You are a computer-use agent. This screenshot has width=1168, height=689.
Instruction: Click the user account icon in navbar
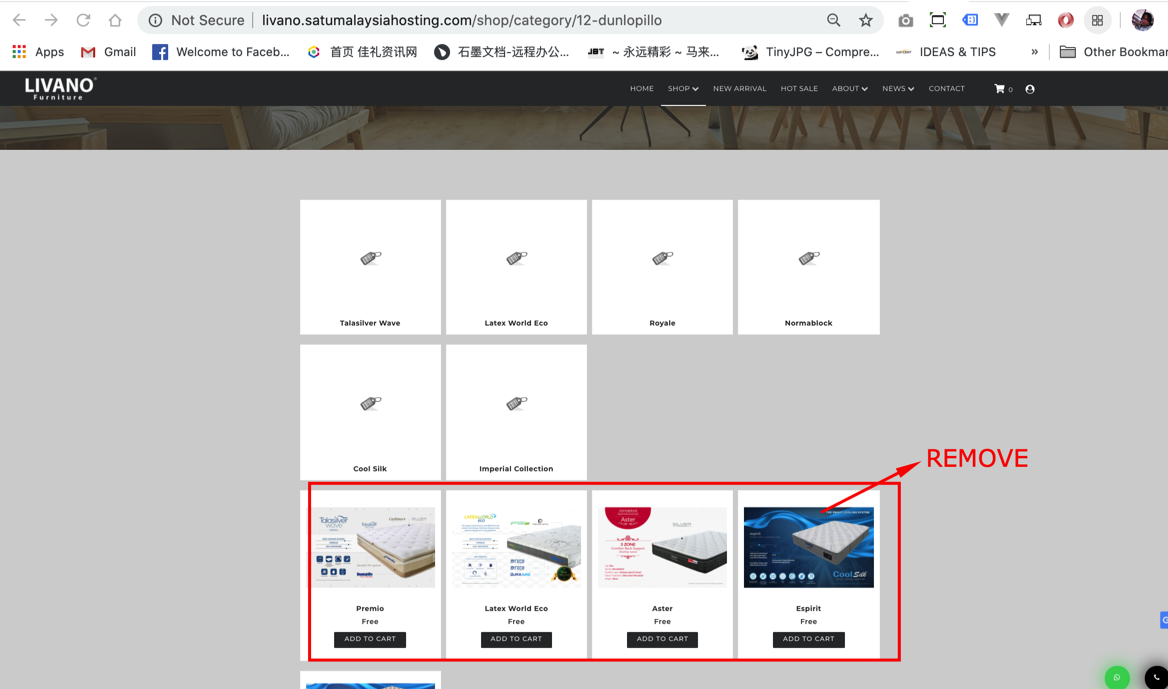(1030, 89)
